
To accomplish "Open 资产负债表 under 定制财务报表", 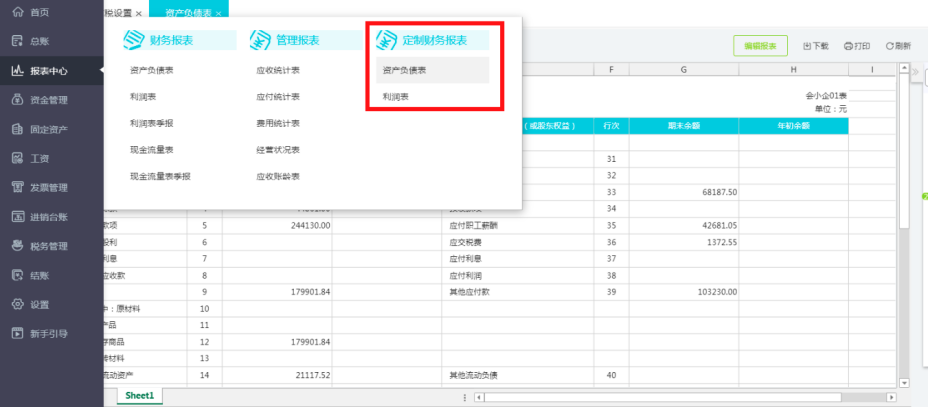I will tap(433, 70).
